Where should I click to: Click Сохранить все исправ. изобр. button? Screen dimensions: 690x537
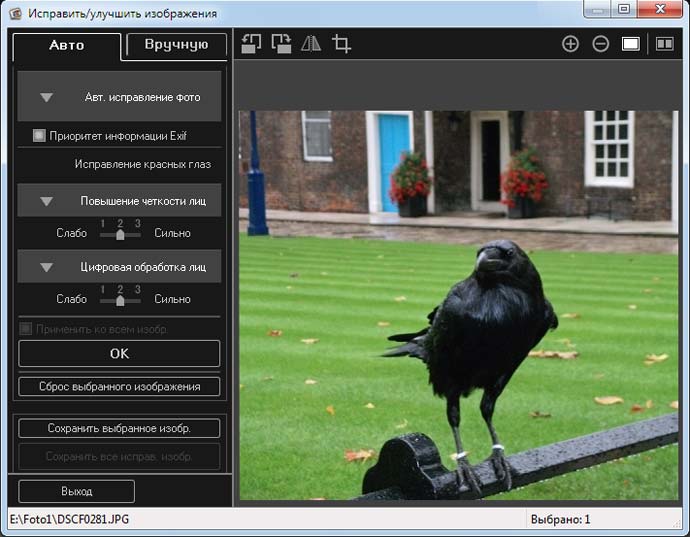click(x=119, y=456)
